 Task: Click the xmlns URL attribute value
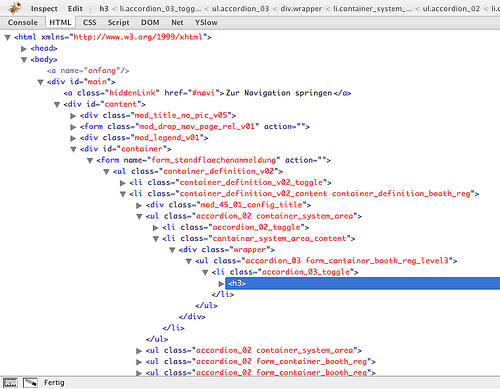point(138,37)
